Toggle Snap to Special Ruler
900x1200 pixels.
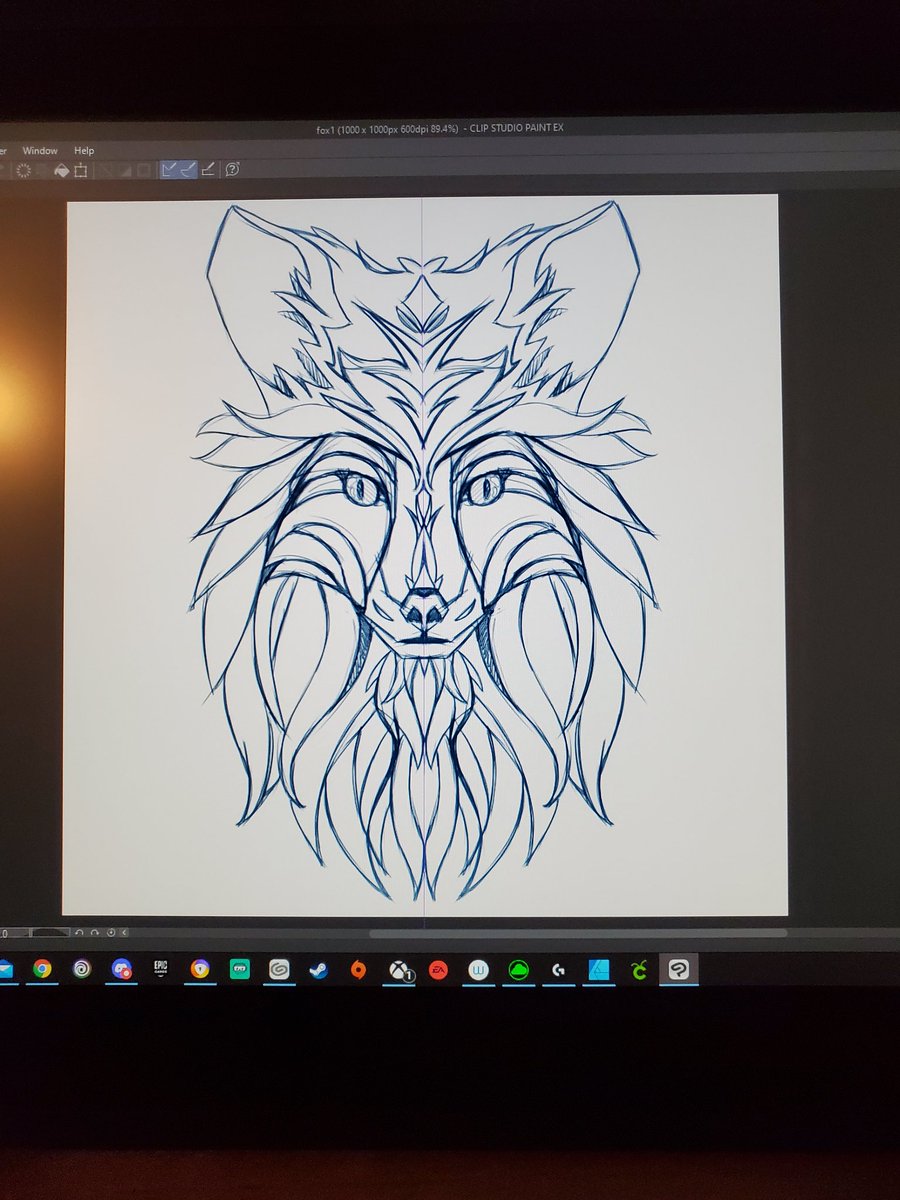187,169
